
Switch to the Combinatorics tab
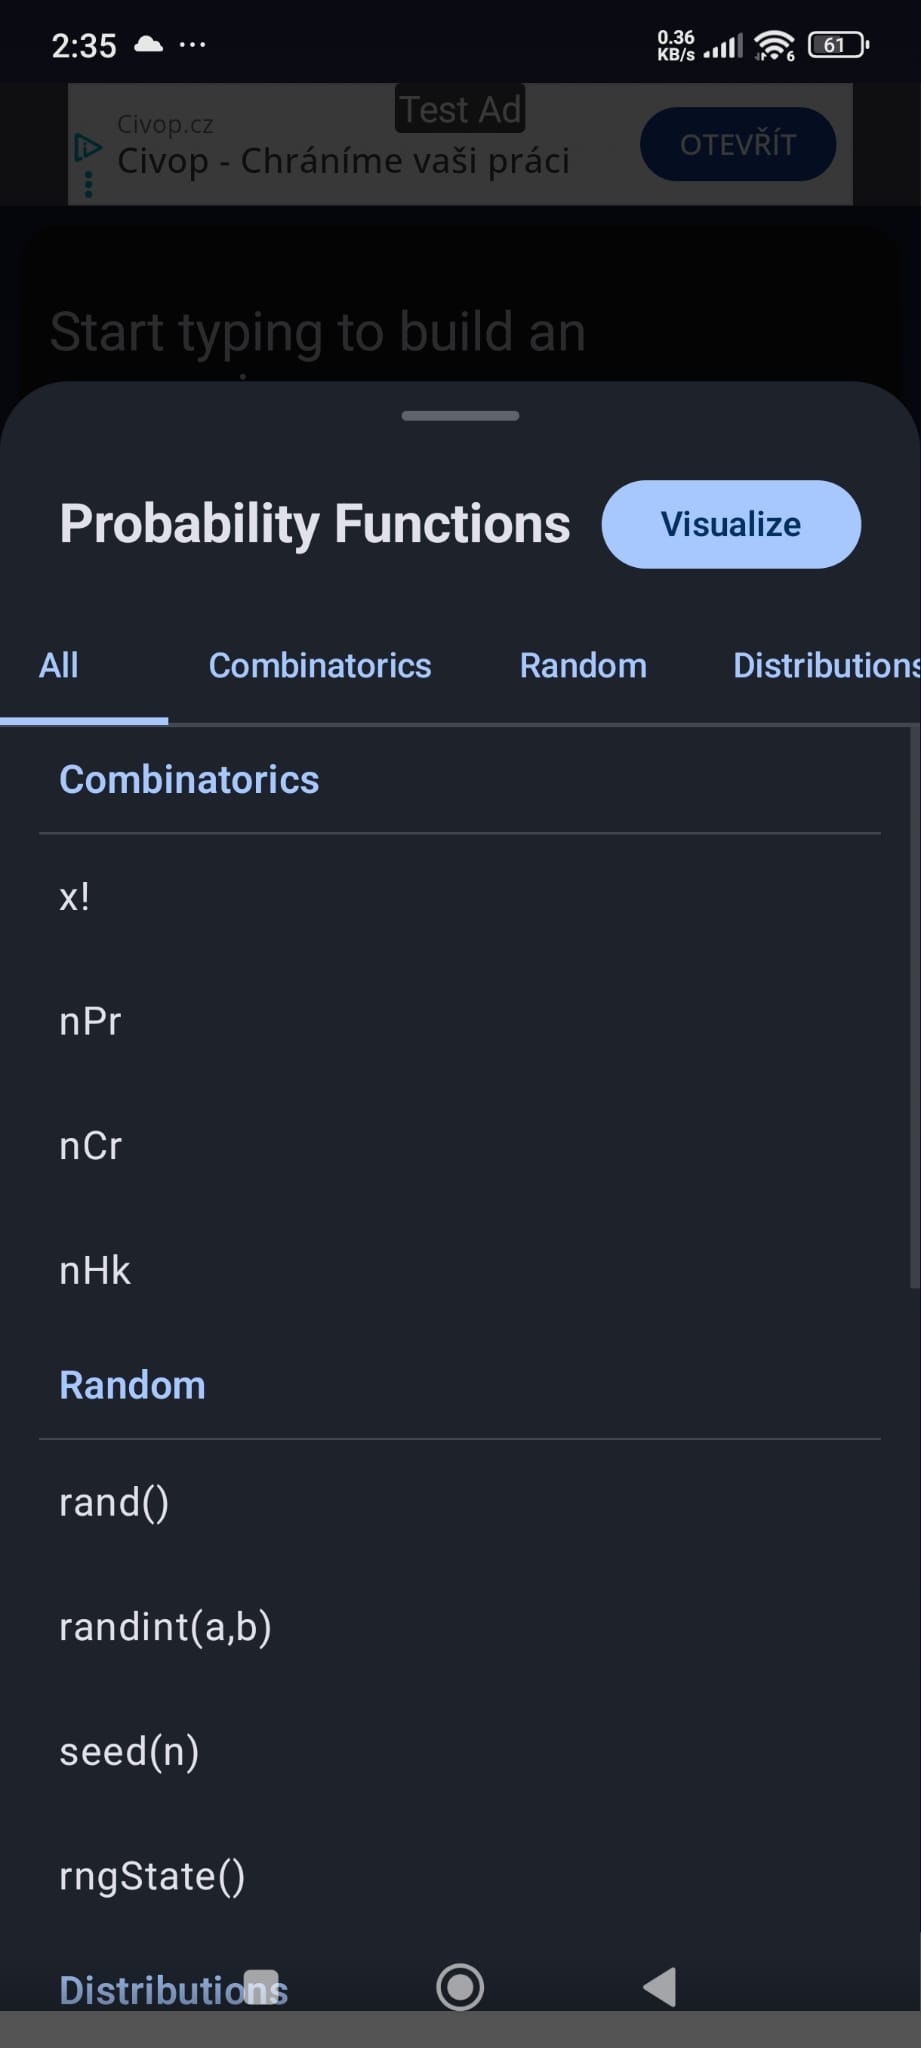click(319, 666)
